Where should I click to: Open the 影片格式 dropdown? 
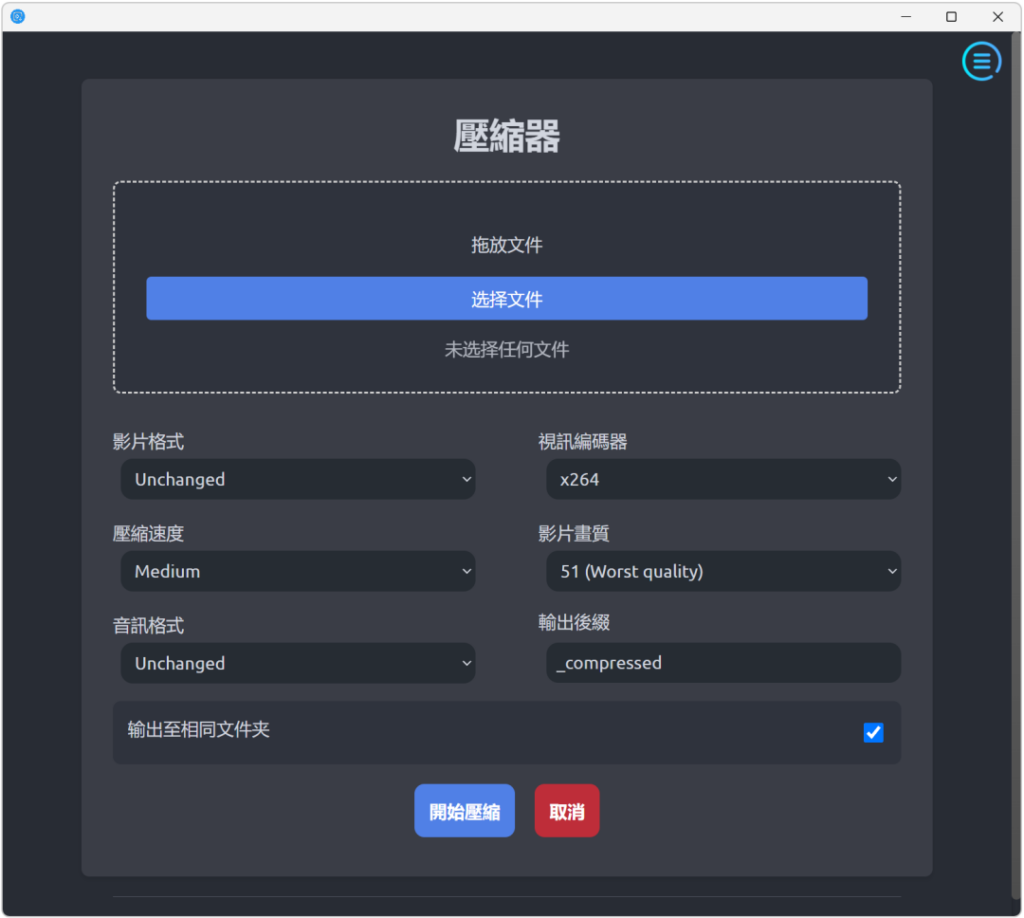pos(298,479)
